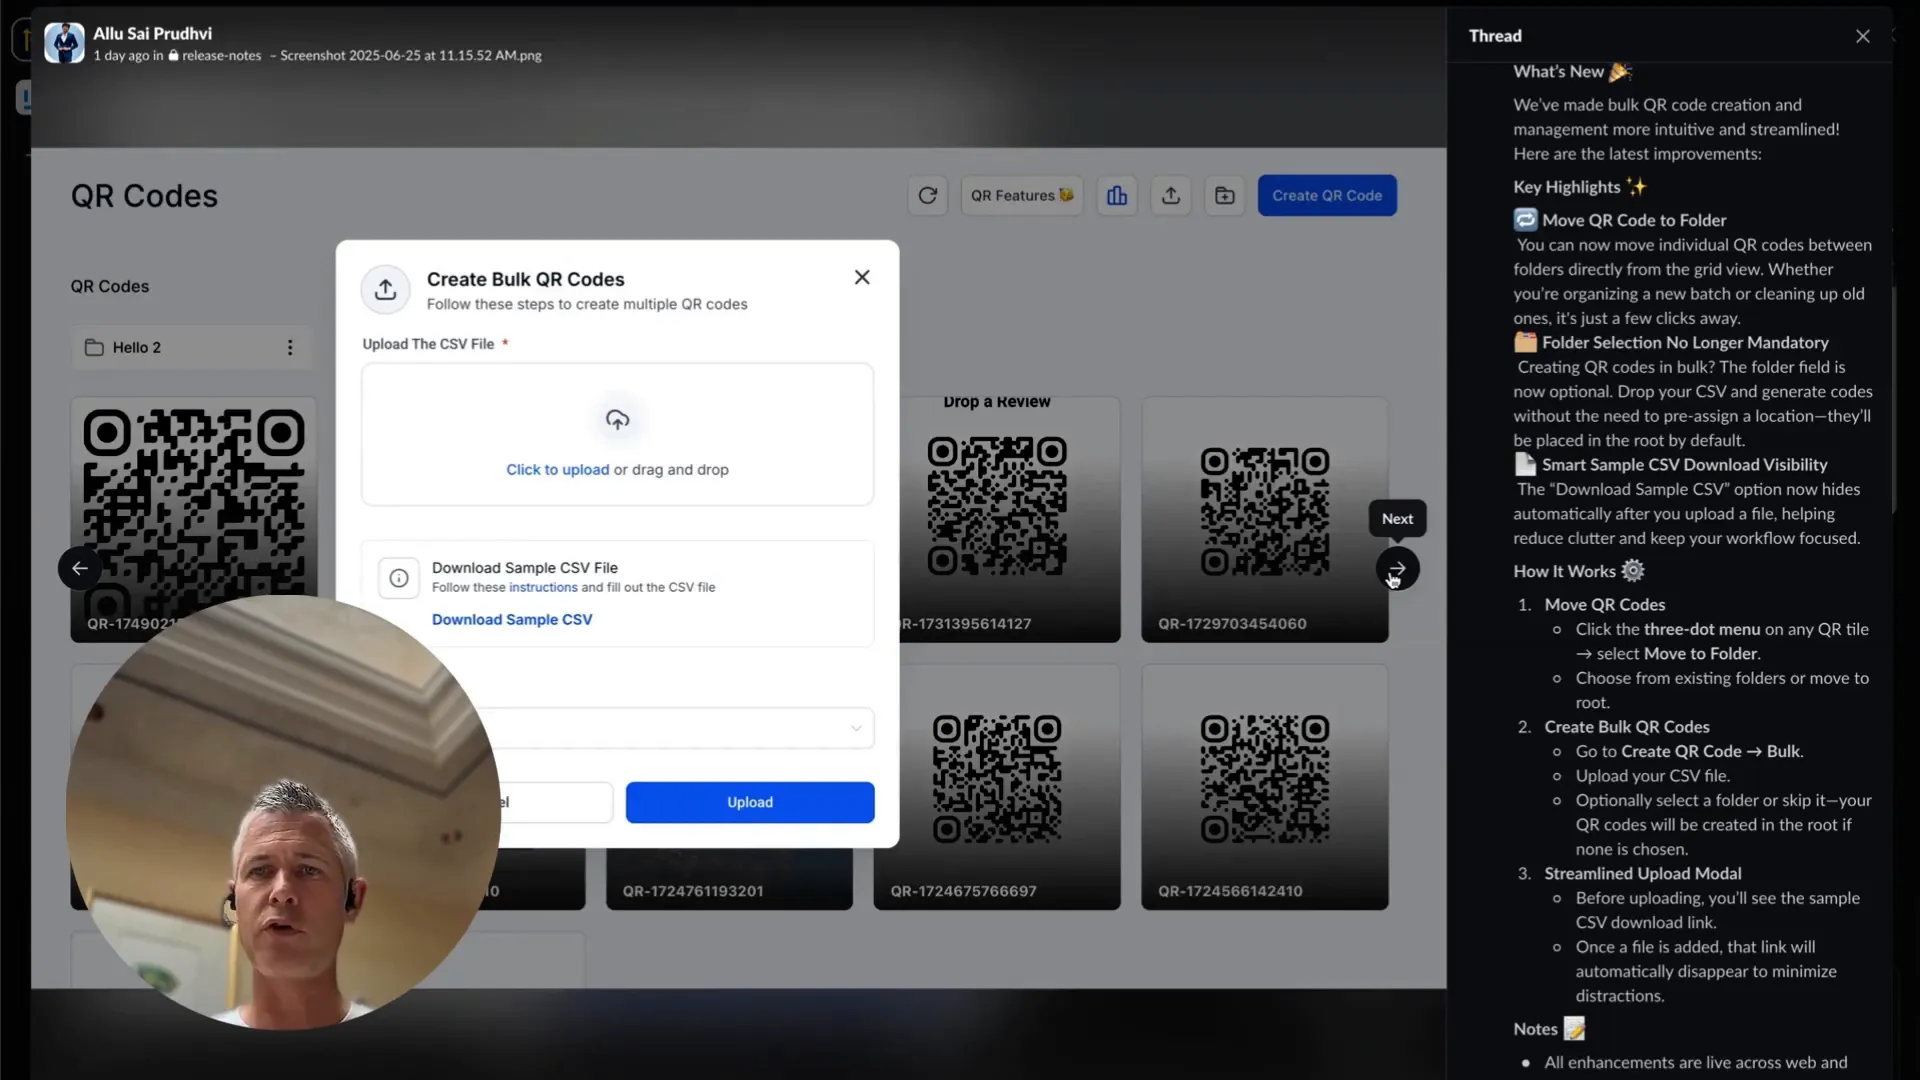Open the QR Features button
Screen dimensions: 1920x1080
tap(1021, 196)
